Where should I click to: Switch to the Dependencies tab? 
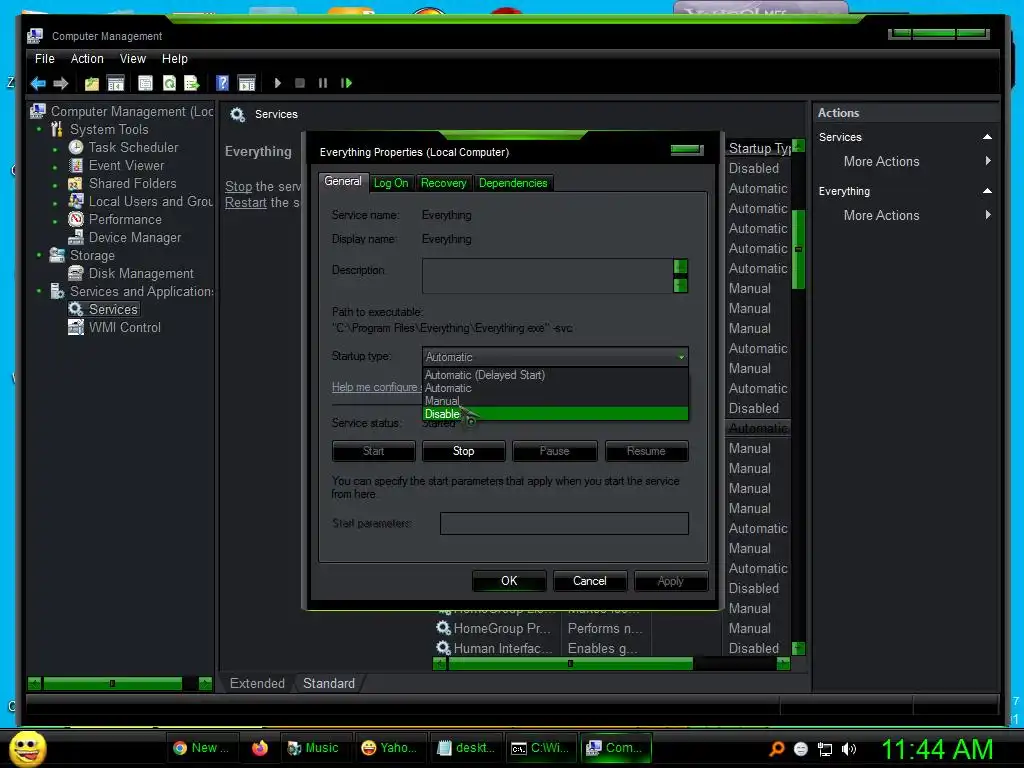point(513,184)
